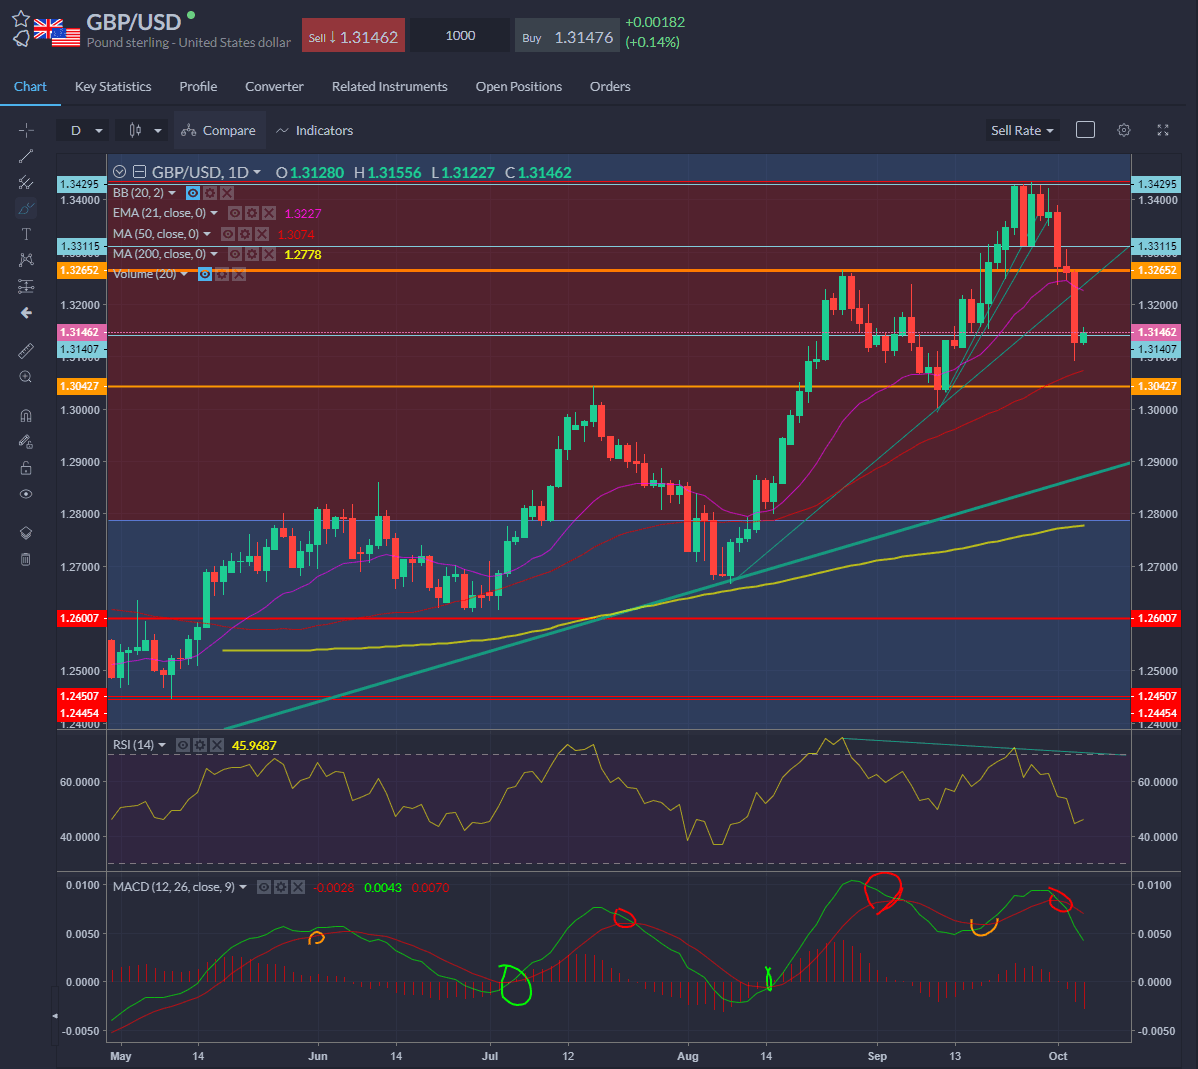This screenshot has height=1069, width=1198.
Task: Expand the candlestick chart type dropdown
Action: (x=143, y=130)
